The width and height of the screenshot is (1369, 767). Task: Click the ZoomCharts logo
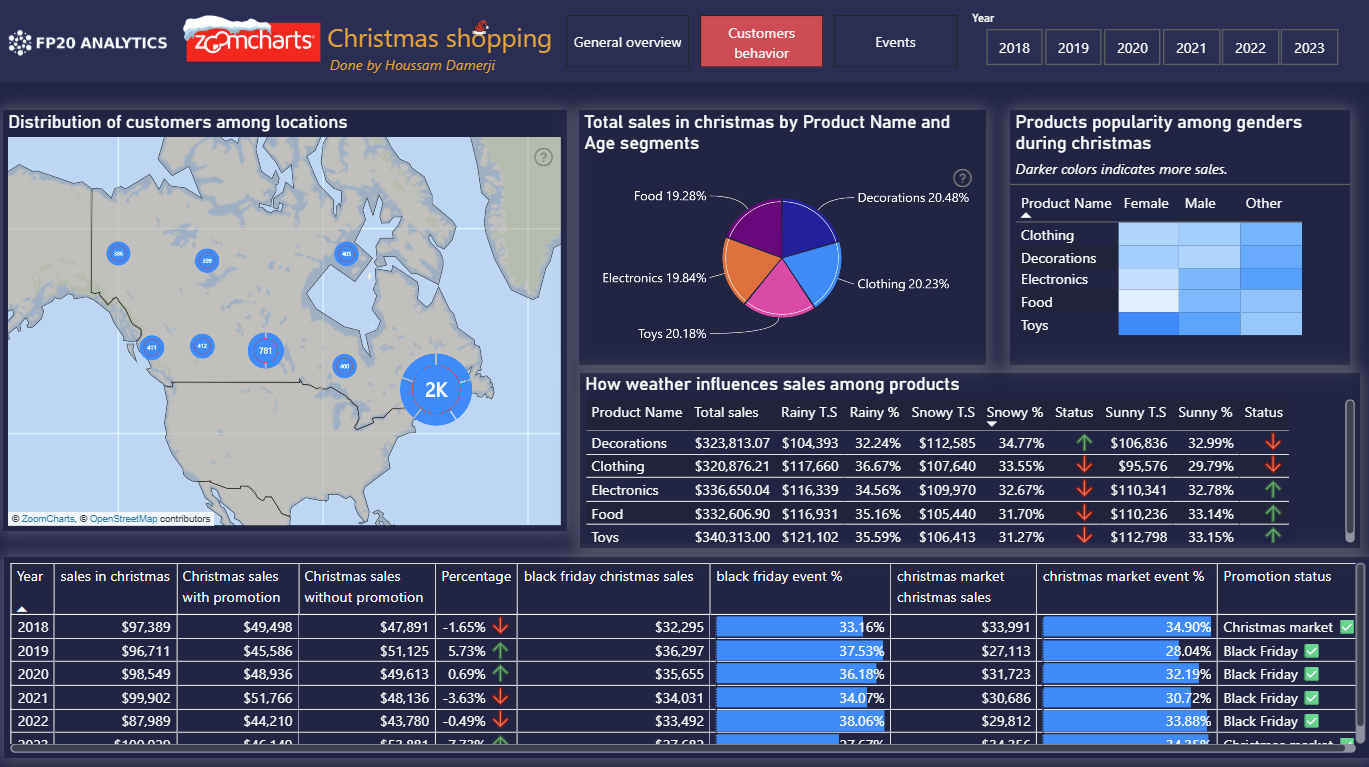(x=252, y=41)
